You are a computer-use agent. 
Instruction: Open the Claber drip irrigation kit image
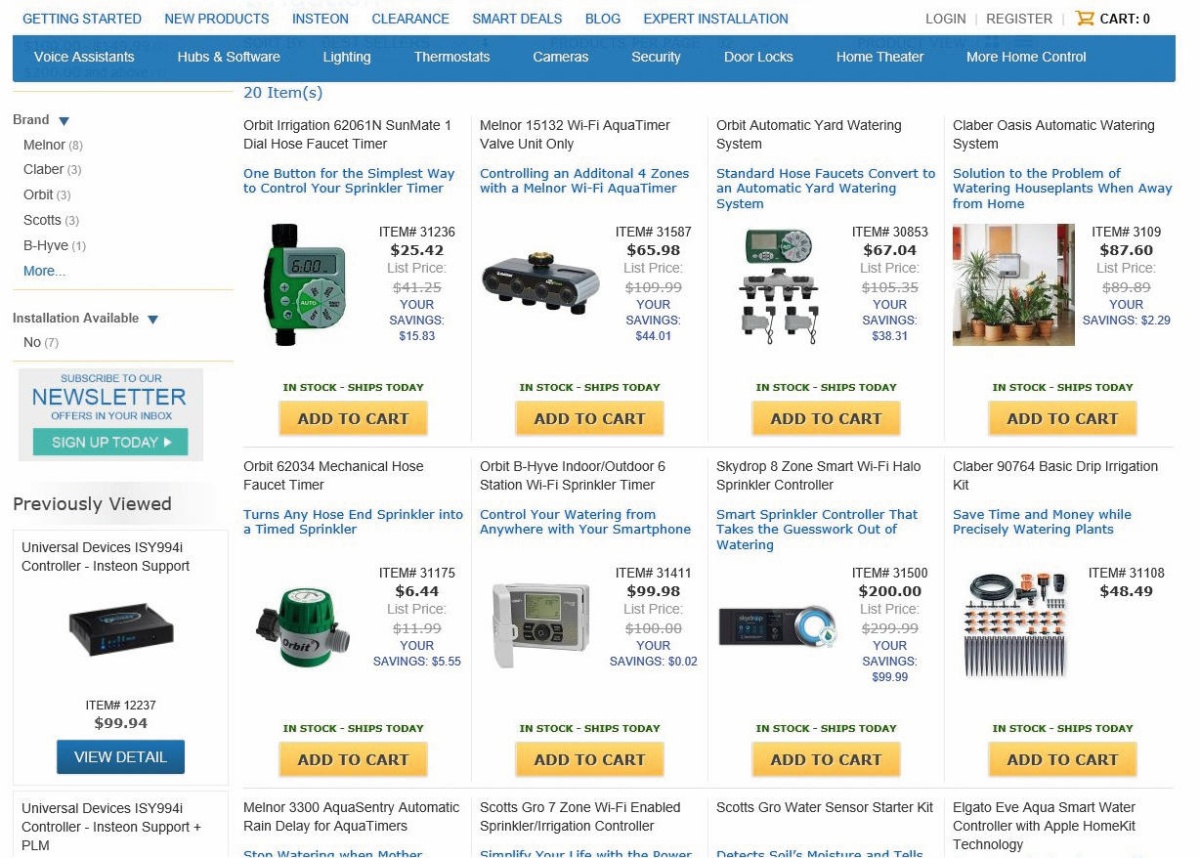[1012, 625]
